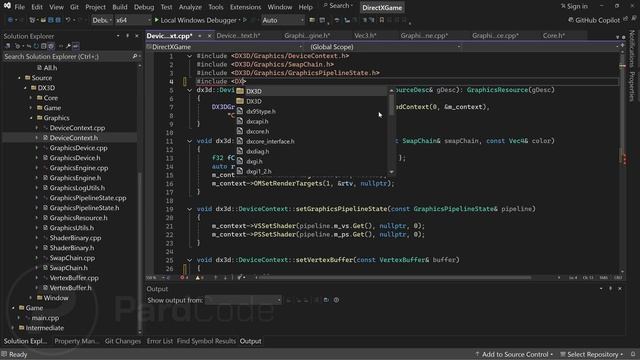Pin the Output panel
The height and width of the screenshot is (360, 640).
click(611, 289)
